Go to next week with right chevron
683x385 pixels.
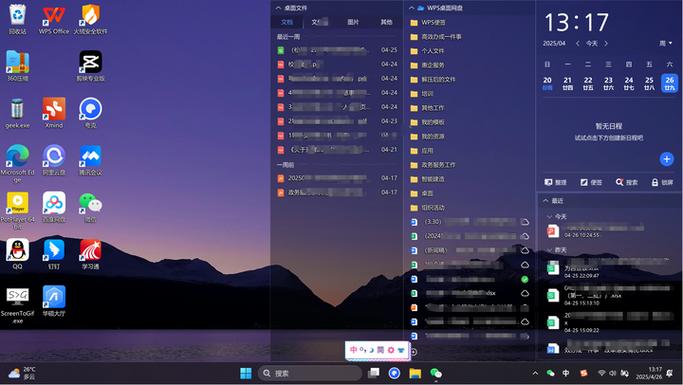605,43
